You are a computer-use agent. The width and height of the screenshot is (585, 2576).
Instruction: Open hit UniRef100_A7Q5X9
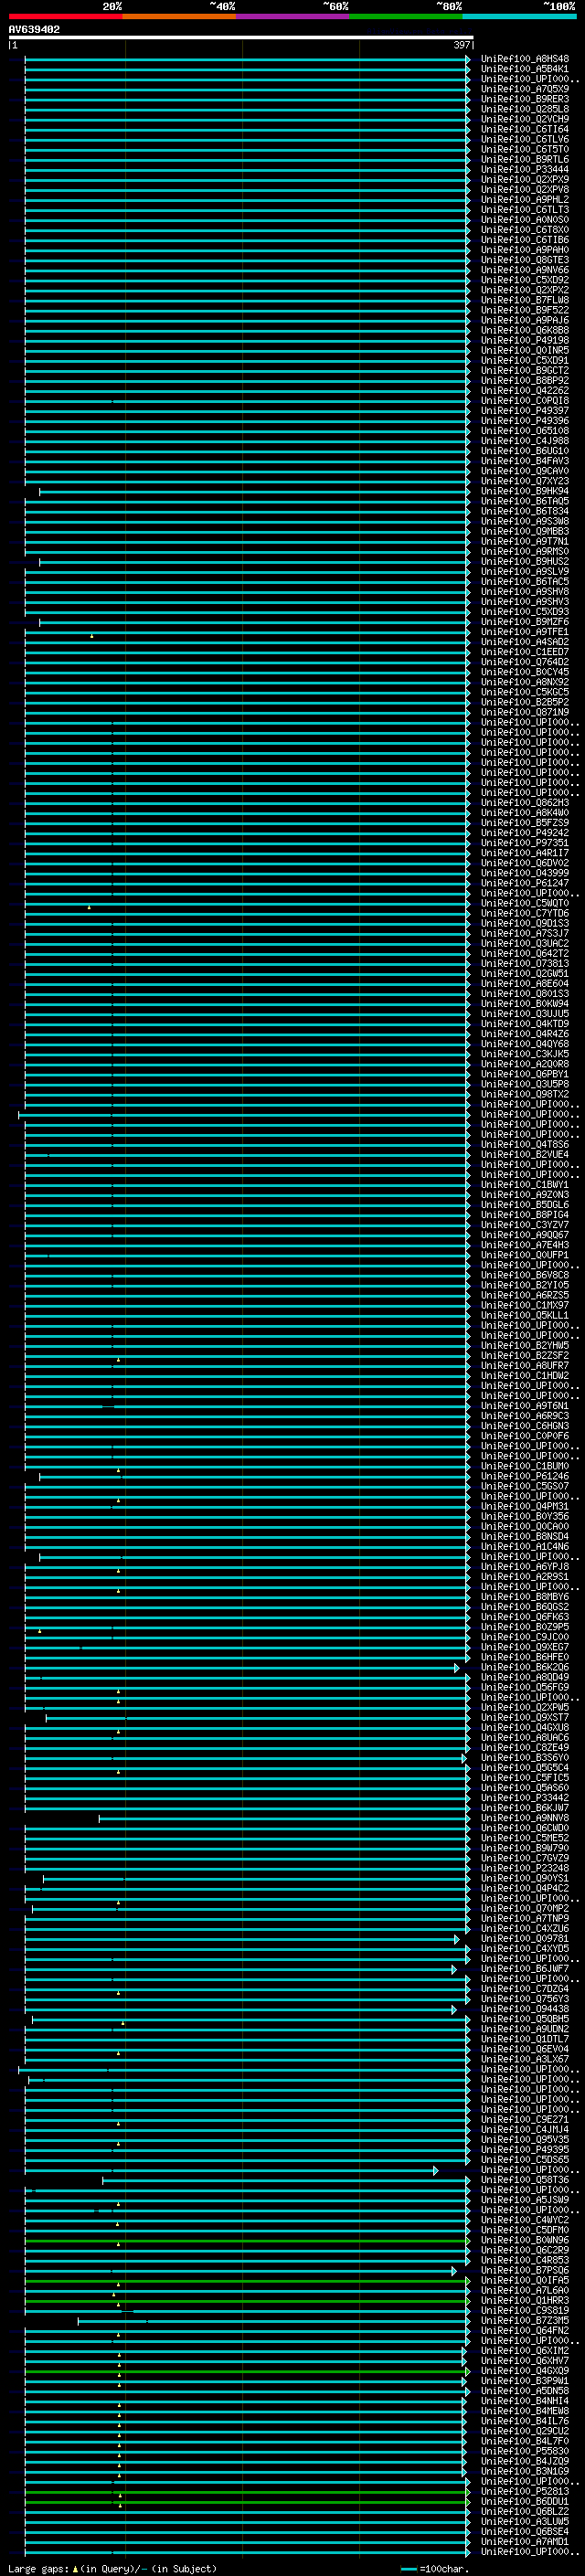(x=525, y=89)
